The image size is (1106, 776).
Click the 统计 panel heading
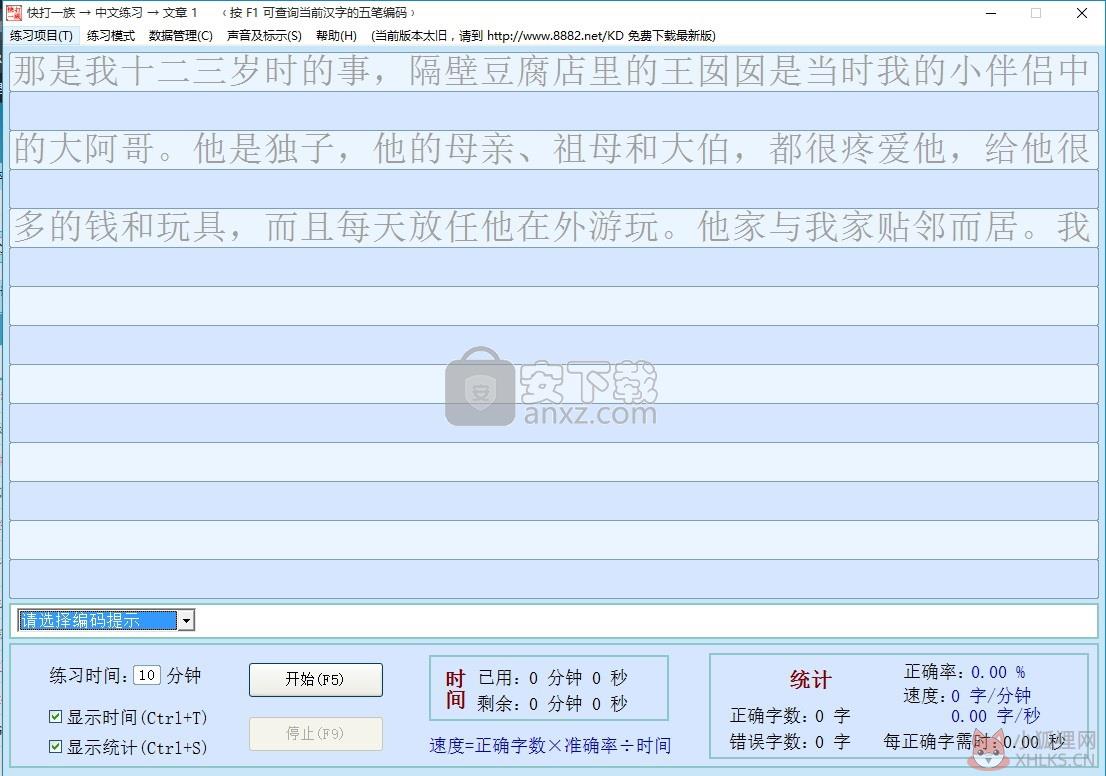tap(810, 680)
